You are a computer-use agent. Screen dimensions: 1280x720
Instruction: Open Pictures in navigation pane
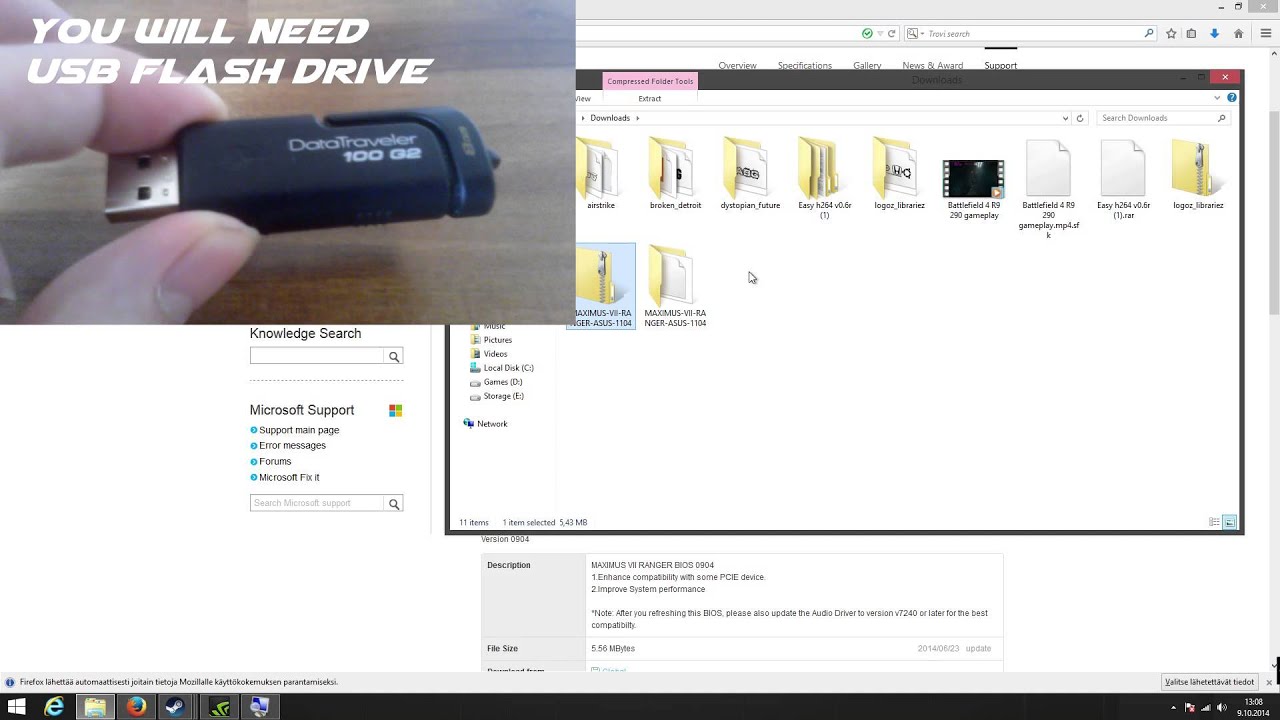click(498, 340)
